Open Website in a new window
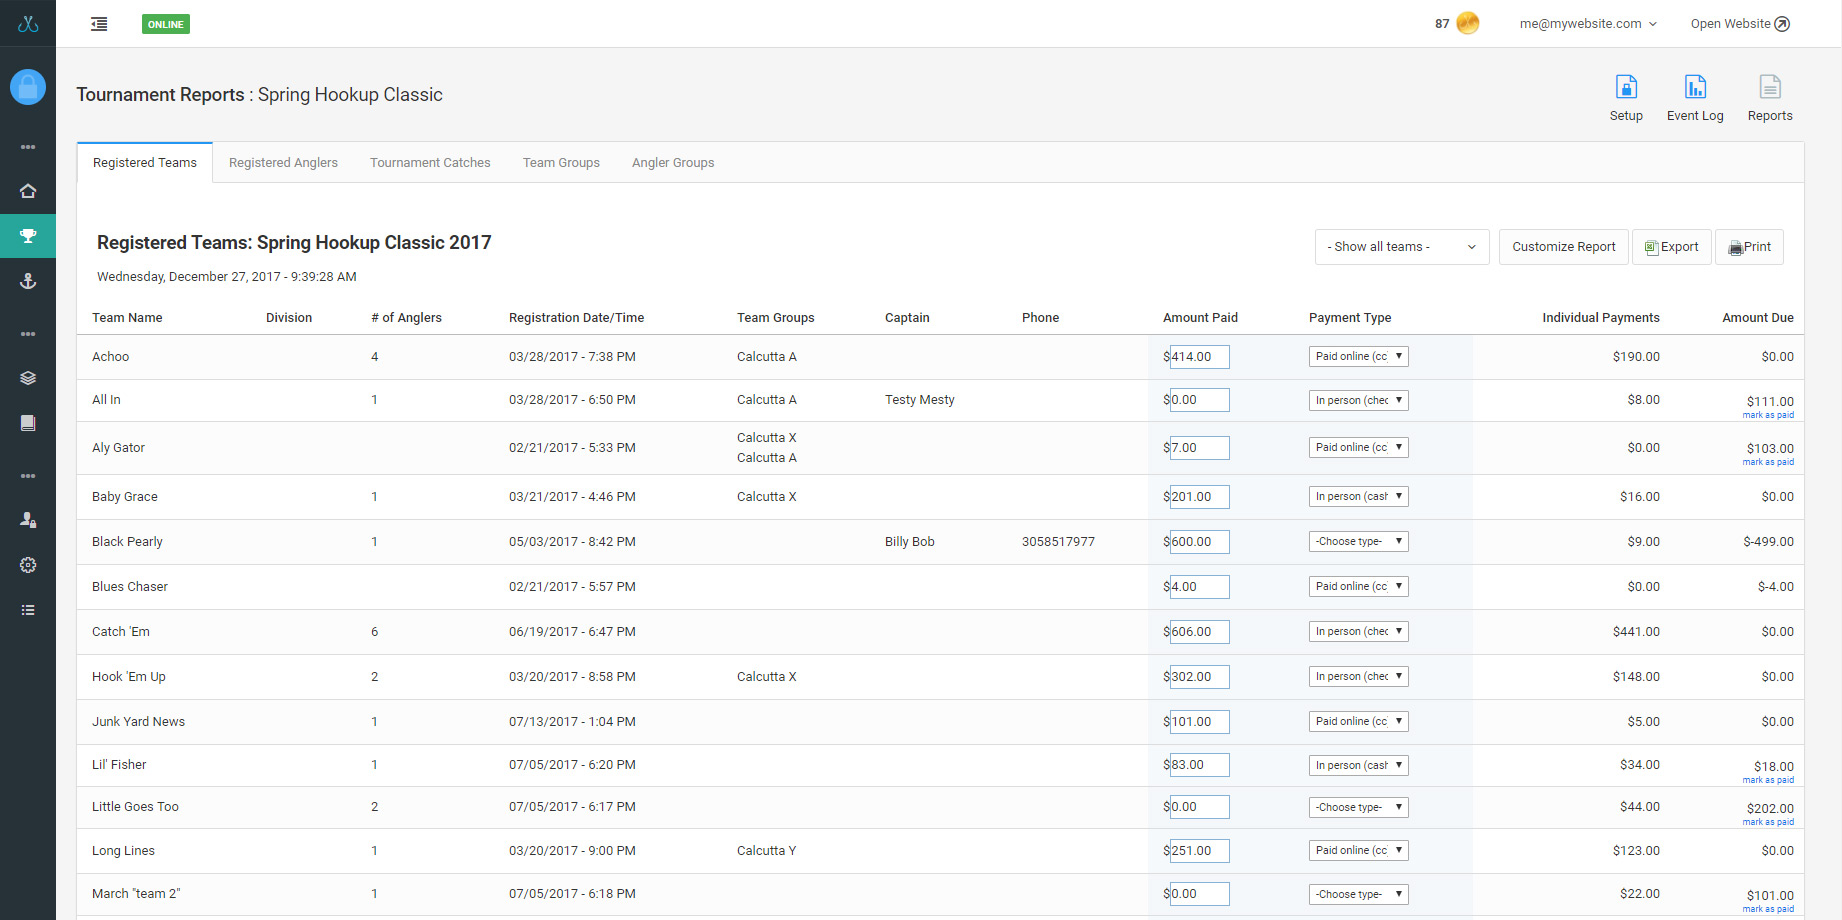The image size is (1842, 920). (x=1740, y=24)
